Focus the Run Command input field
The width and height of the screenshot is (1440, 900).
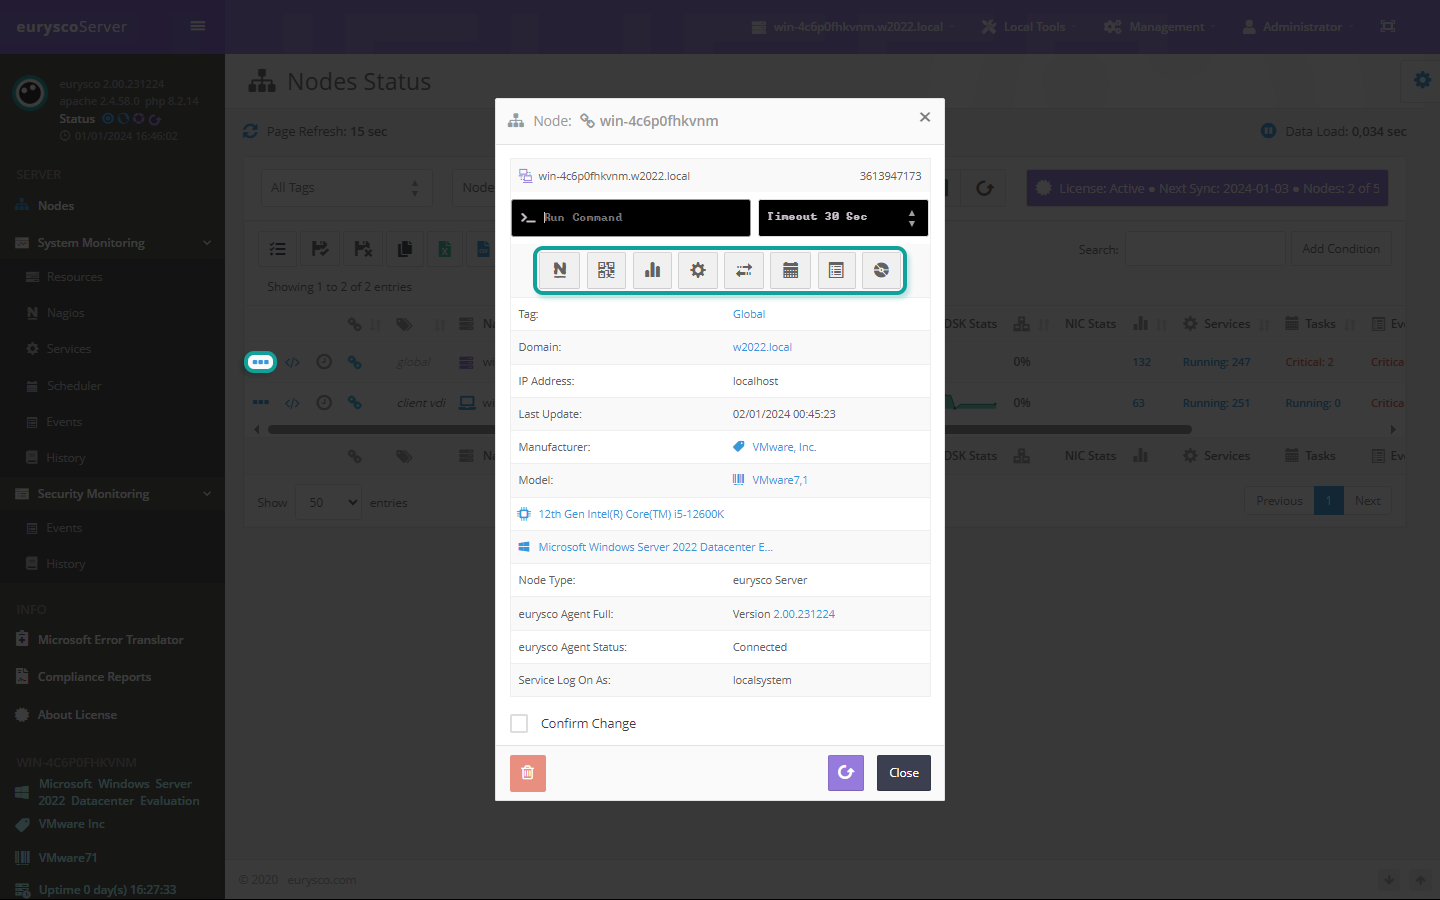(x=631, y=218)
